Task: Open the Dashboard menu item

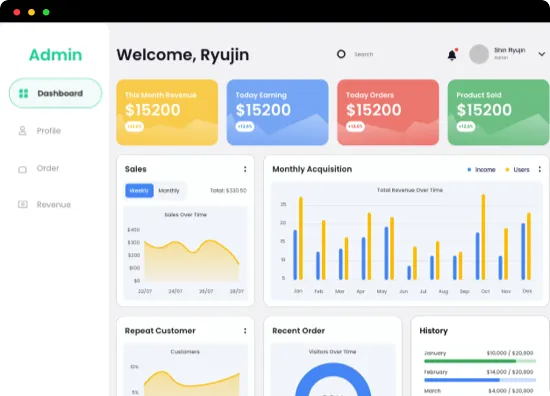Action: coord(55,93)
